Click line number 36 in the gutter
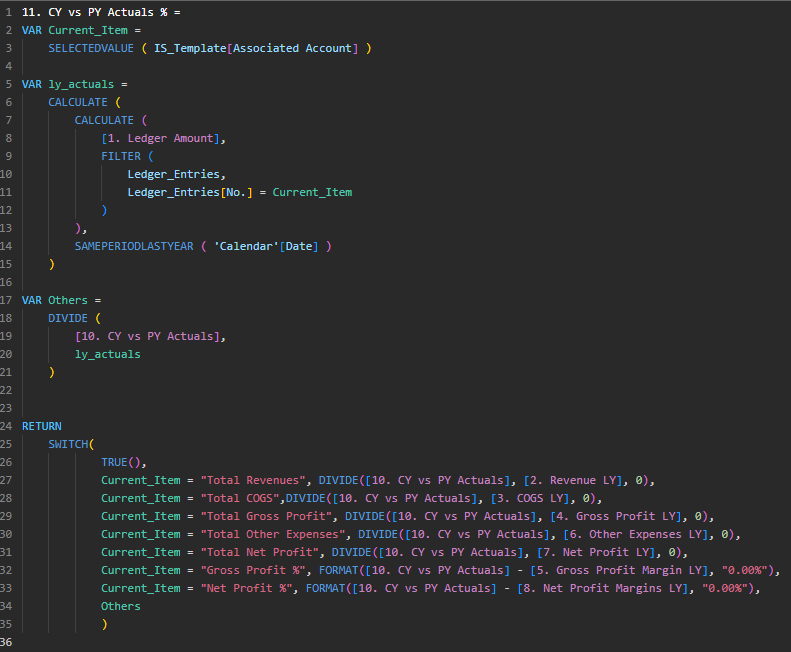Viewport: 791px width, 652px height. tap(6, 642)
